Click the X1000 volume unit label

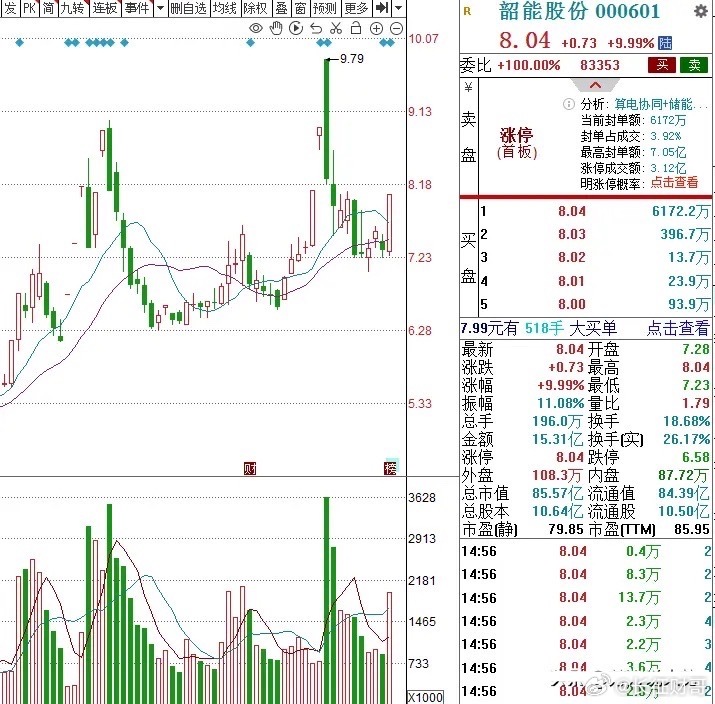coord(425,697)
